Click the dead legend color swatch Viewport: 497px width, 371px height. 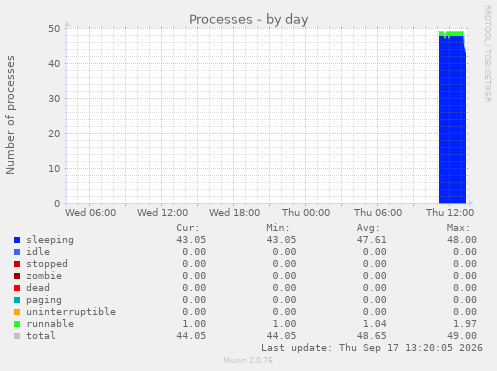pos(17,288)
